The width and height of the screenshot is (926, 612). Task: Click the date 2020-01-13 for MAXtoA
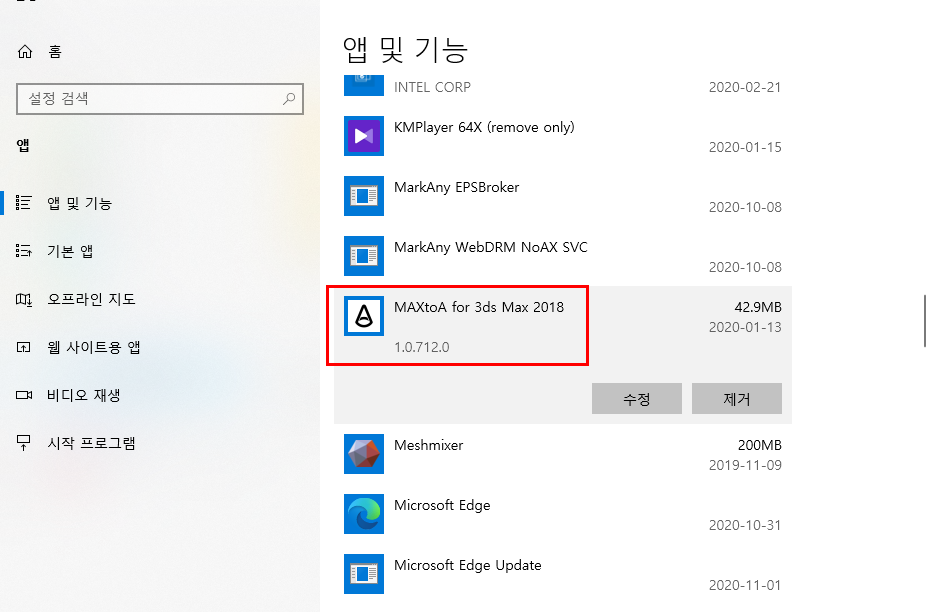pos(745,327)
